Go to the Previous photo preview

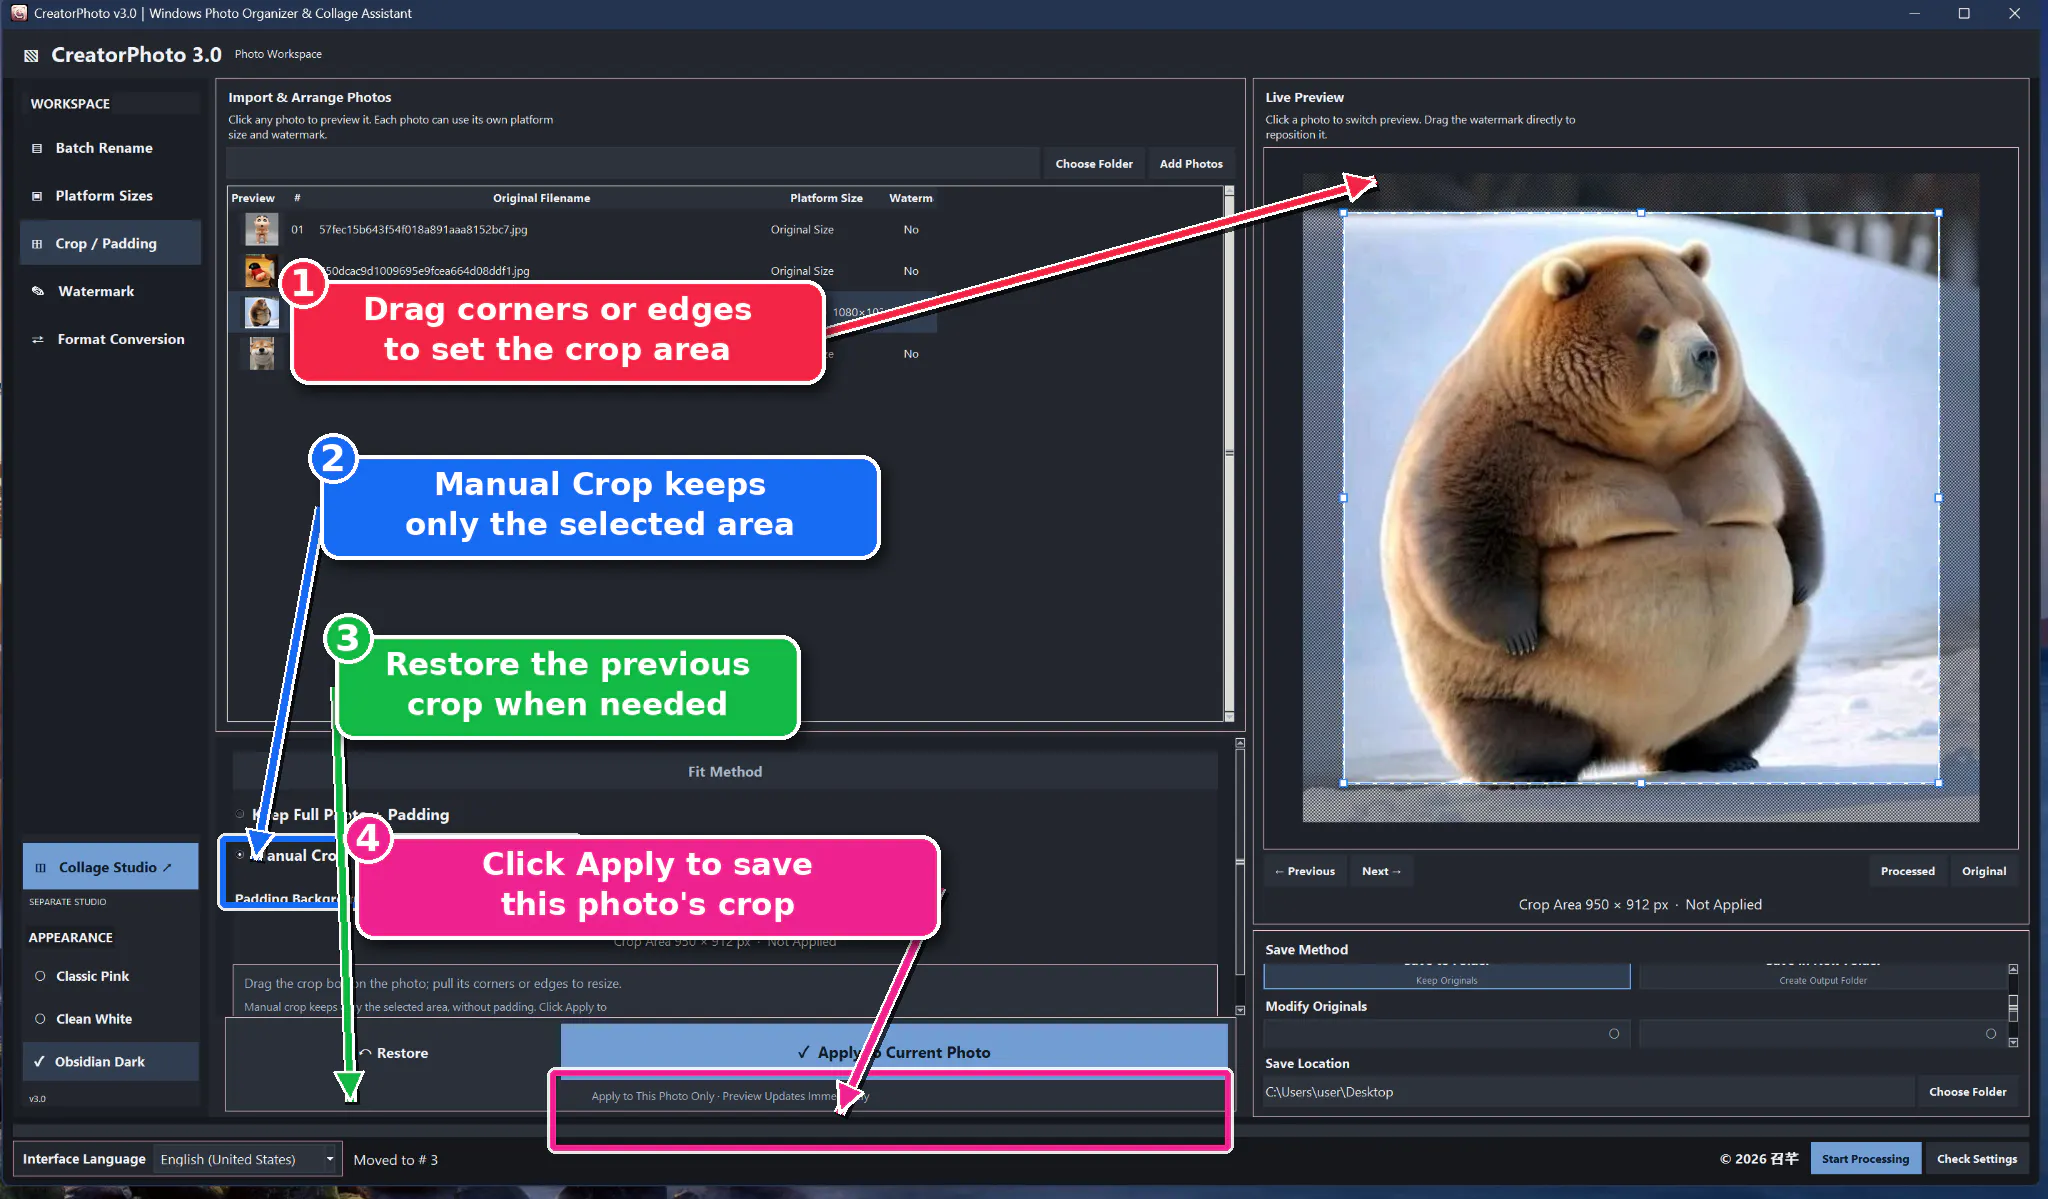pyautogui.click(x=1305, y=871)
